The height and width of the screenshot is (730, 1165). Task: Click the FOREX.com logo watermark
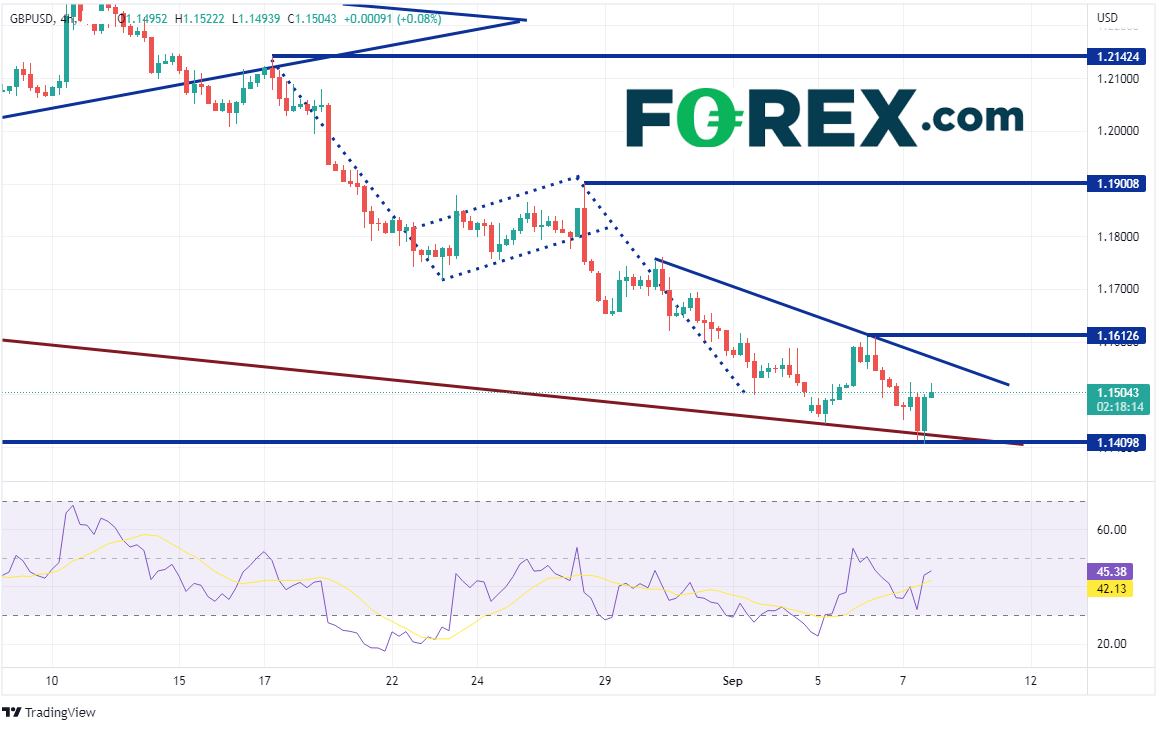(x=824, y=117)
